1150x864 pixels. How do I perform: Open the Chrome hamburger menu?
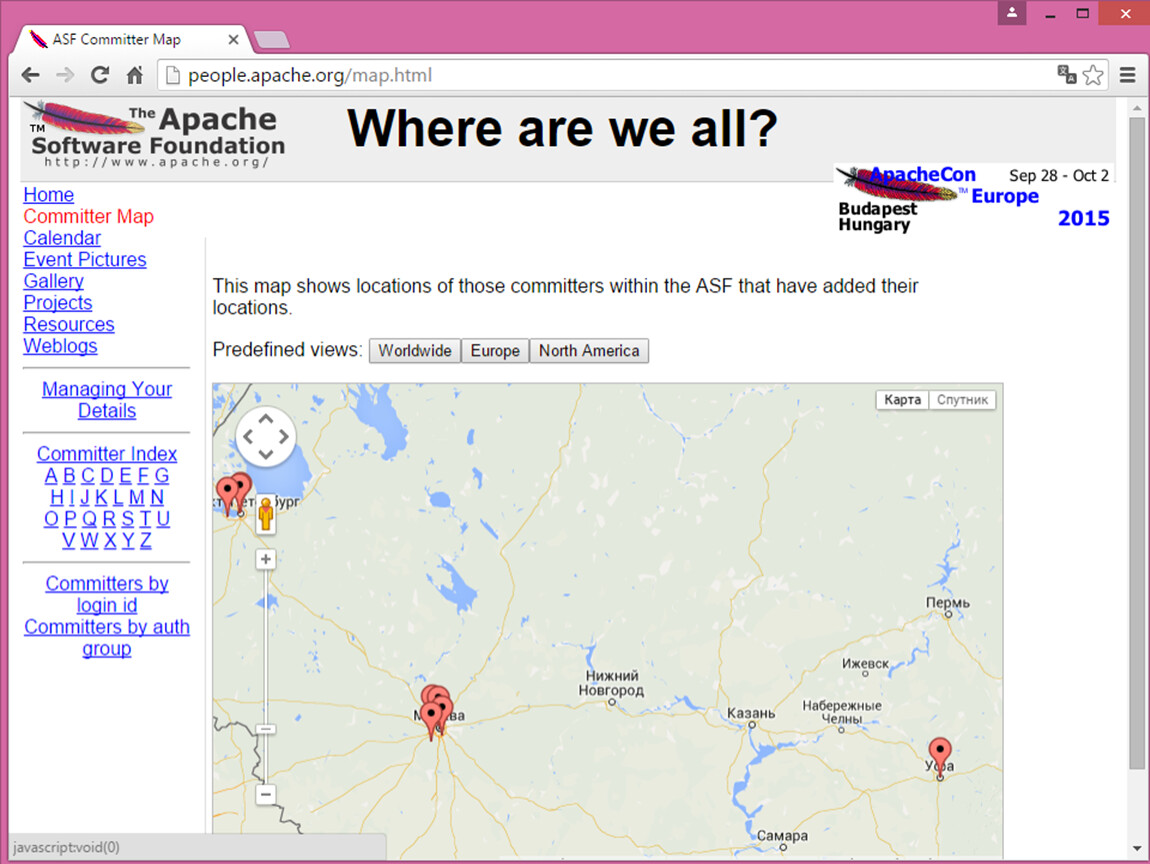1128,75
